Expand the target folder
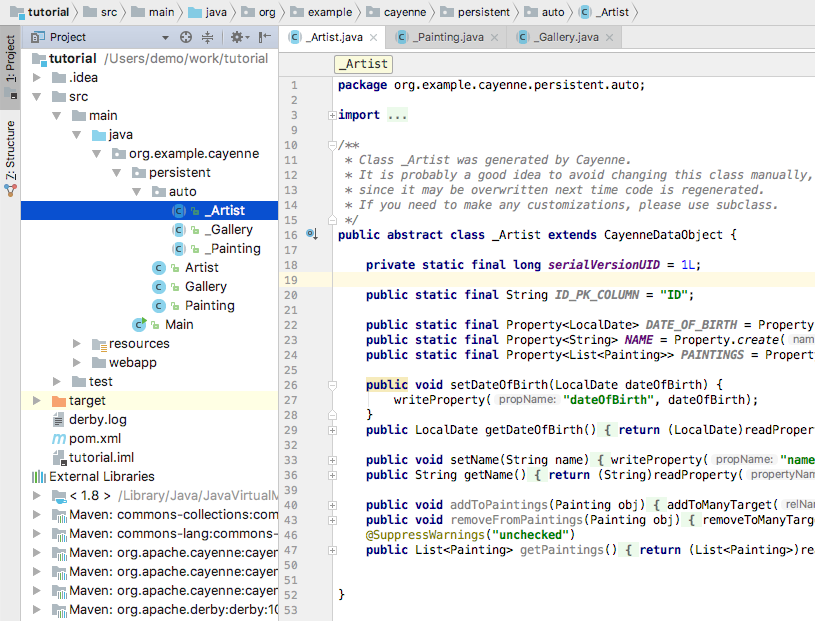 tap(37, 400)
